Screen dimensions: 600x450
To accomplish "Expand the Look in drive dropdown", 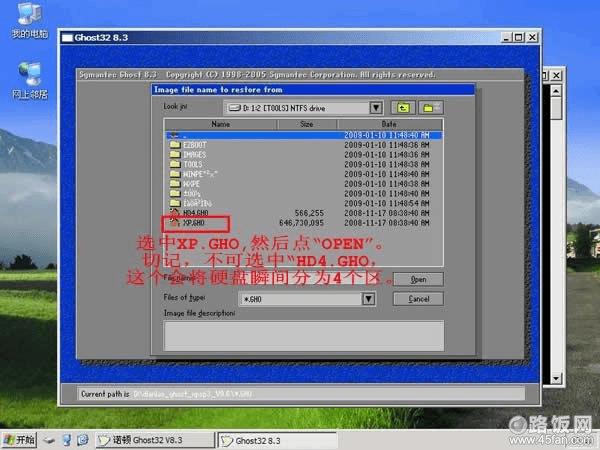I will (376, 108).
